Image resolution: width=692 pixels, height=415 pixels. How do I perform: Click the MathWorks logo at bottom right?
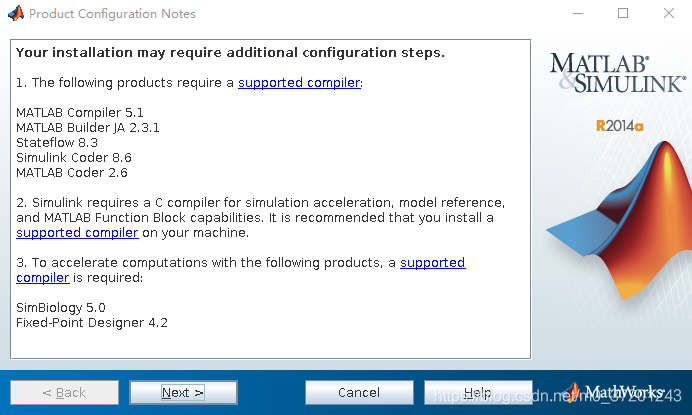point(618,392)
